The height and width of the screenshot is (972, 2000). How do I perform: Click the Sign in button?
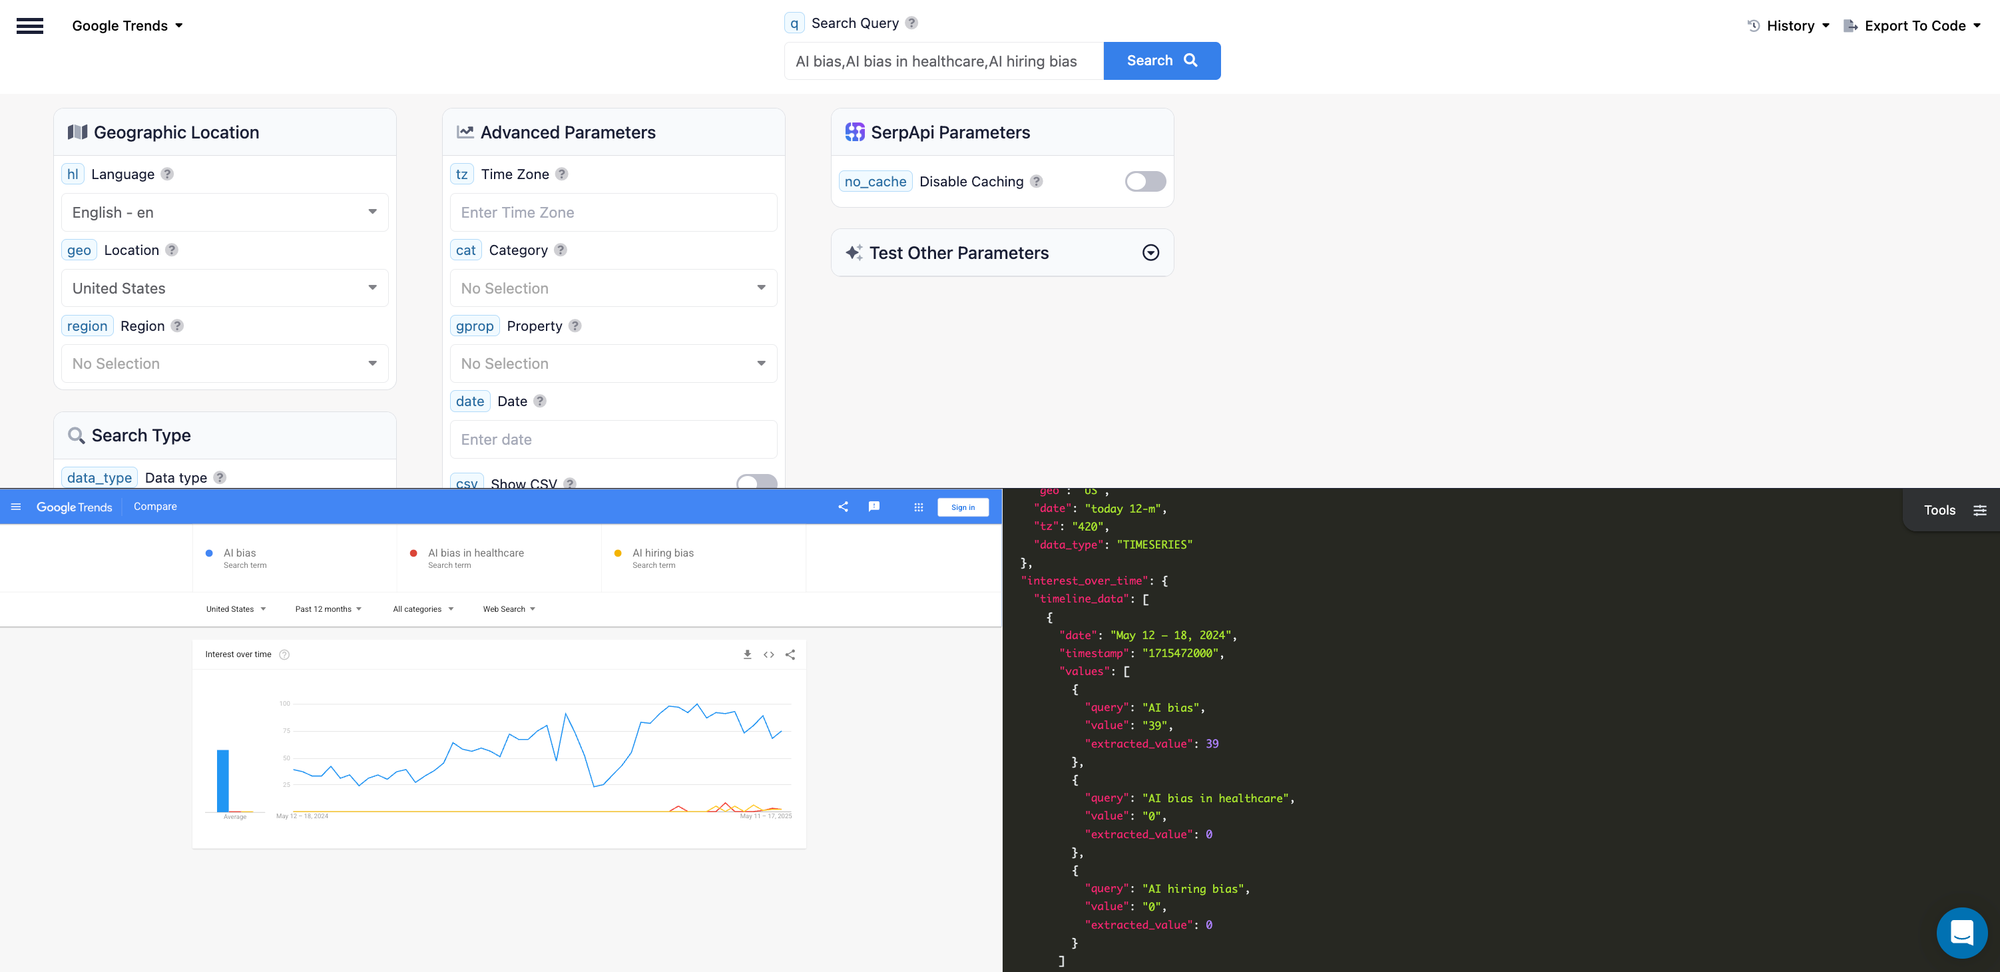tap(963, 507)
